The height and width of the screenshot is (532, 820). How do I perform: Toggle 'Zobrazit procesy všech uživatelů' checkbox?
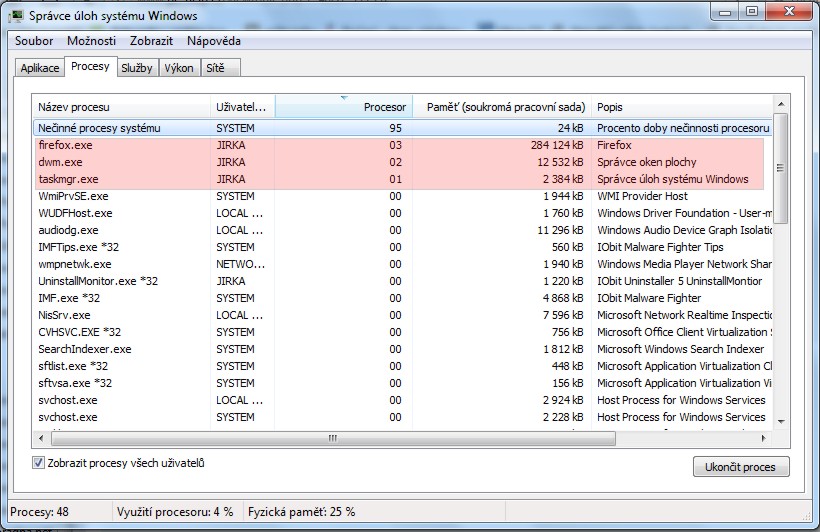(39, 463)
